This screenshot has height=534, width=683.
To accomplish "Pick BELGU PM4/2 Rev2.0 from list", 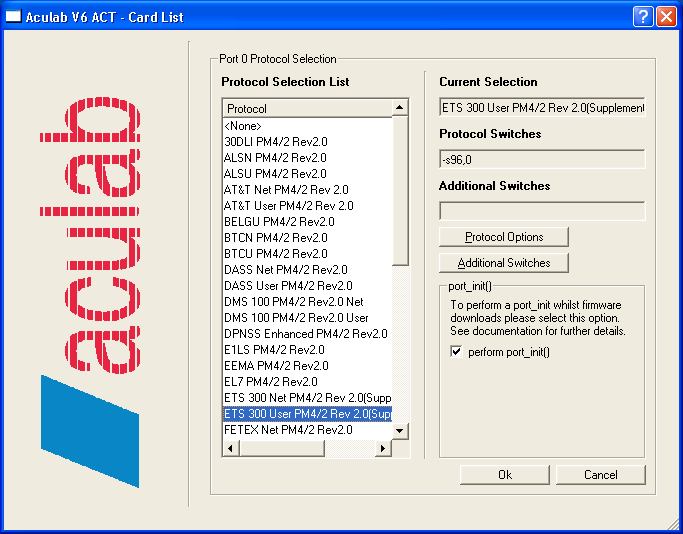I will pos(308,222).
